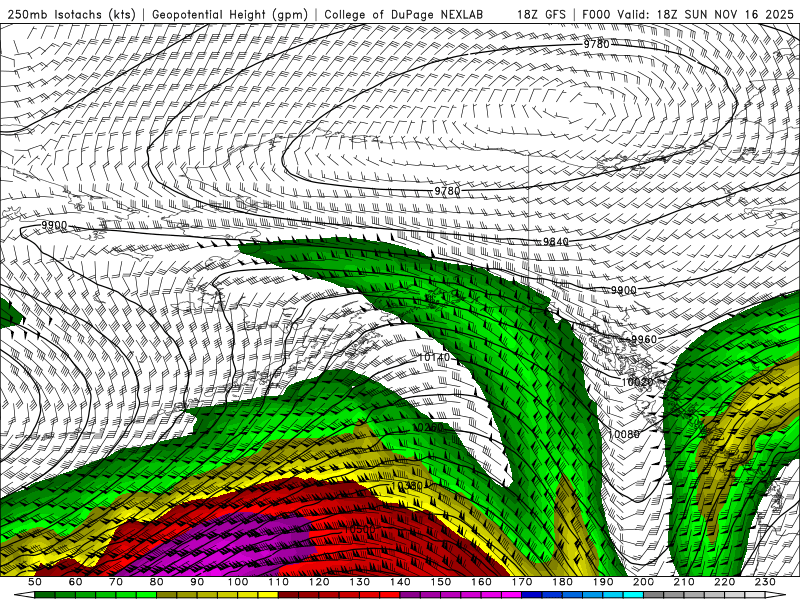Click the dark blue swatch just after 170

pyautogui.click(x=532, y=594)
